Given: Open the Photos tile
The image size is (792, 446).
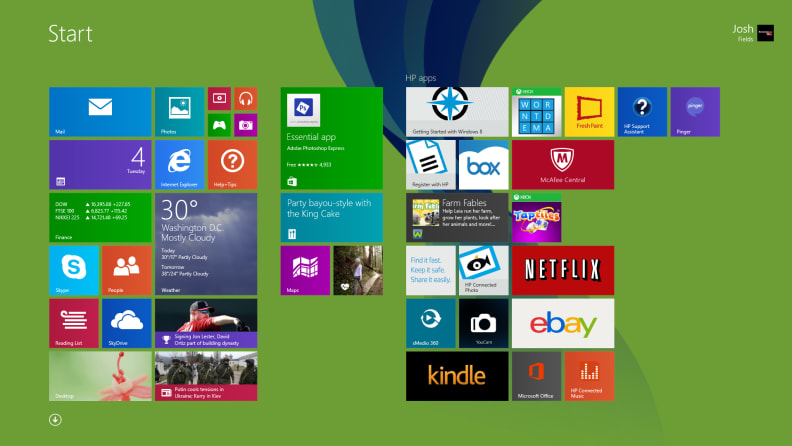Looking at the screenshot, I should tap(179, 112).
